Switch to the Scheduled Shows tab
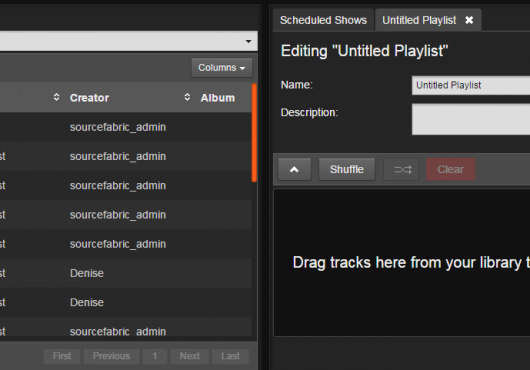Viewport: 530px width, 370px height. [x=323, y=20]
